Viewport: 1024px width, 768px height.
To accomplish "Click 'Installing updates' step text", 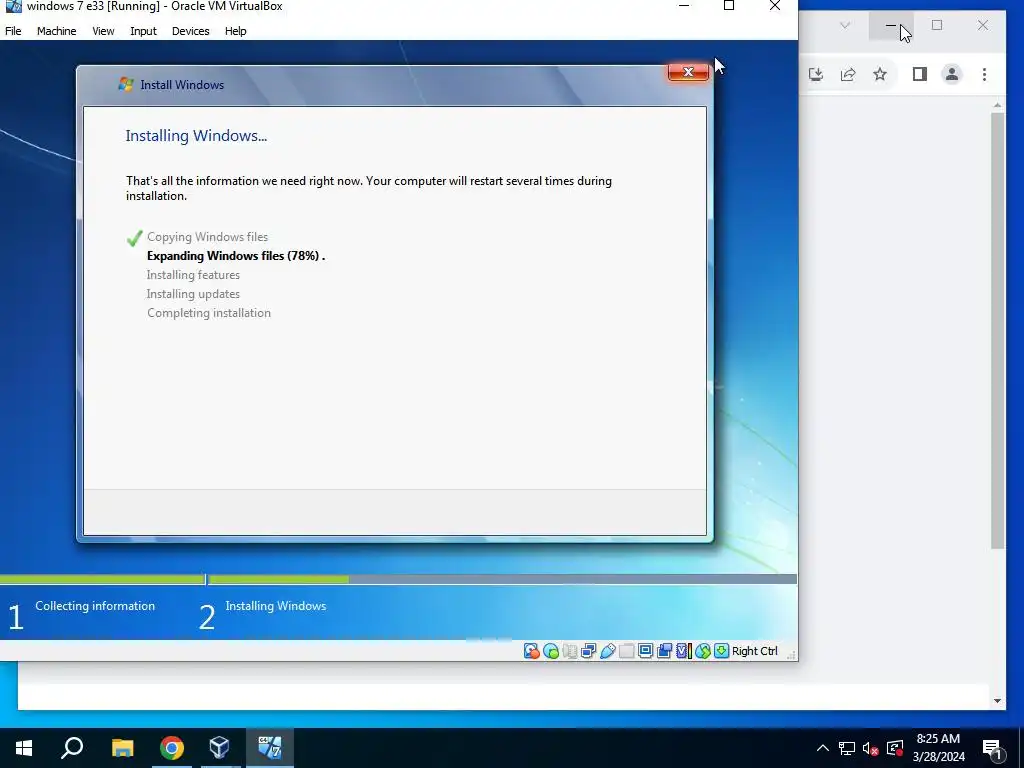I will click(193, 294).
